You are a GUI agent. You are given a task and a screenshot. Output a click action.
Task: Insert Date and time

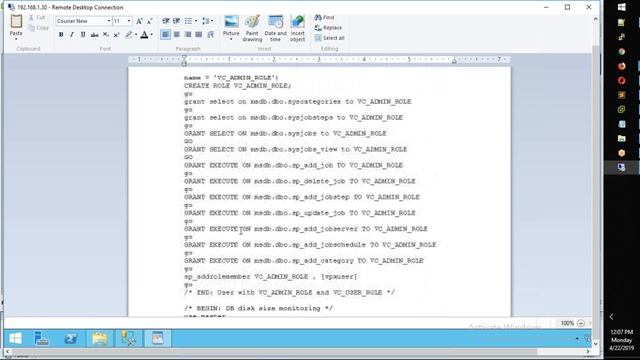[x=276, y=28]
